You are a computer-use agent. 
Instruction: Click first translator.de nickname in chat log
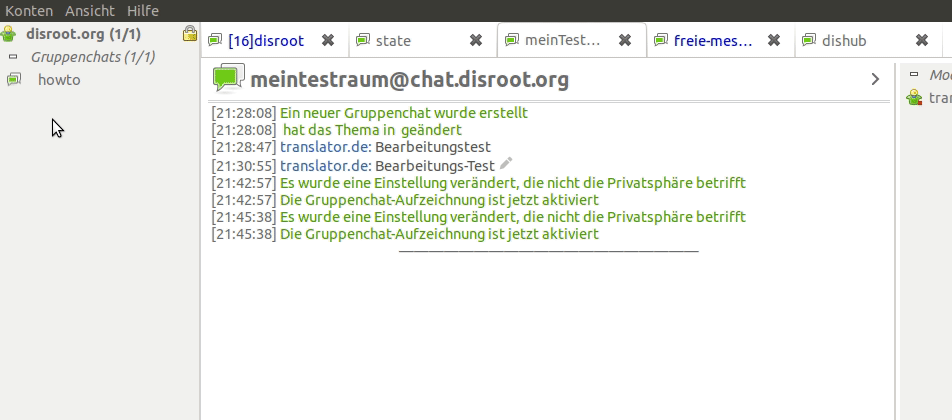point(325,147)
